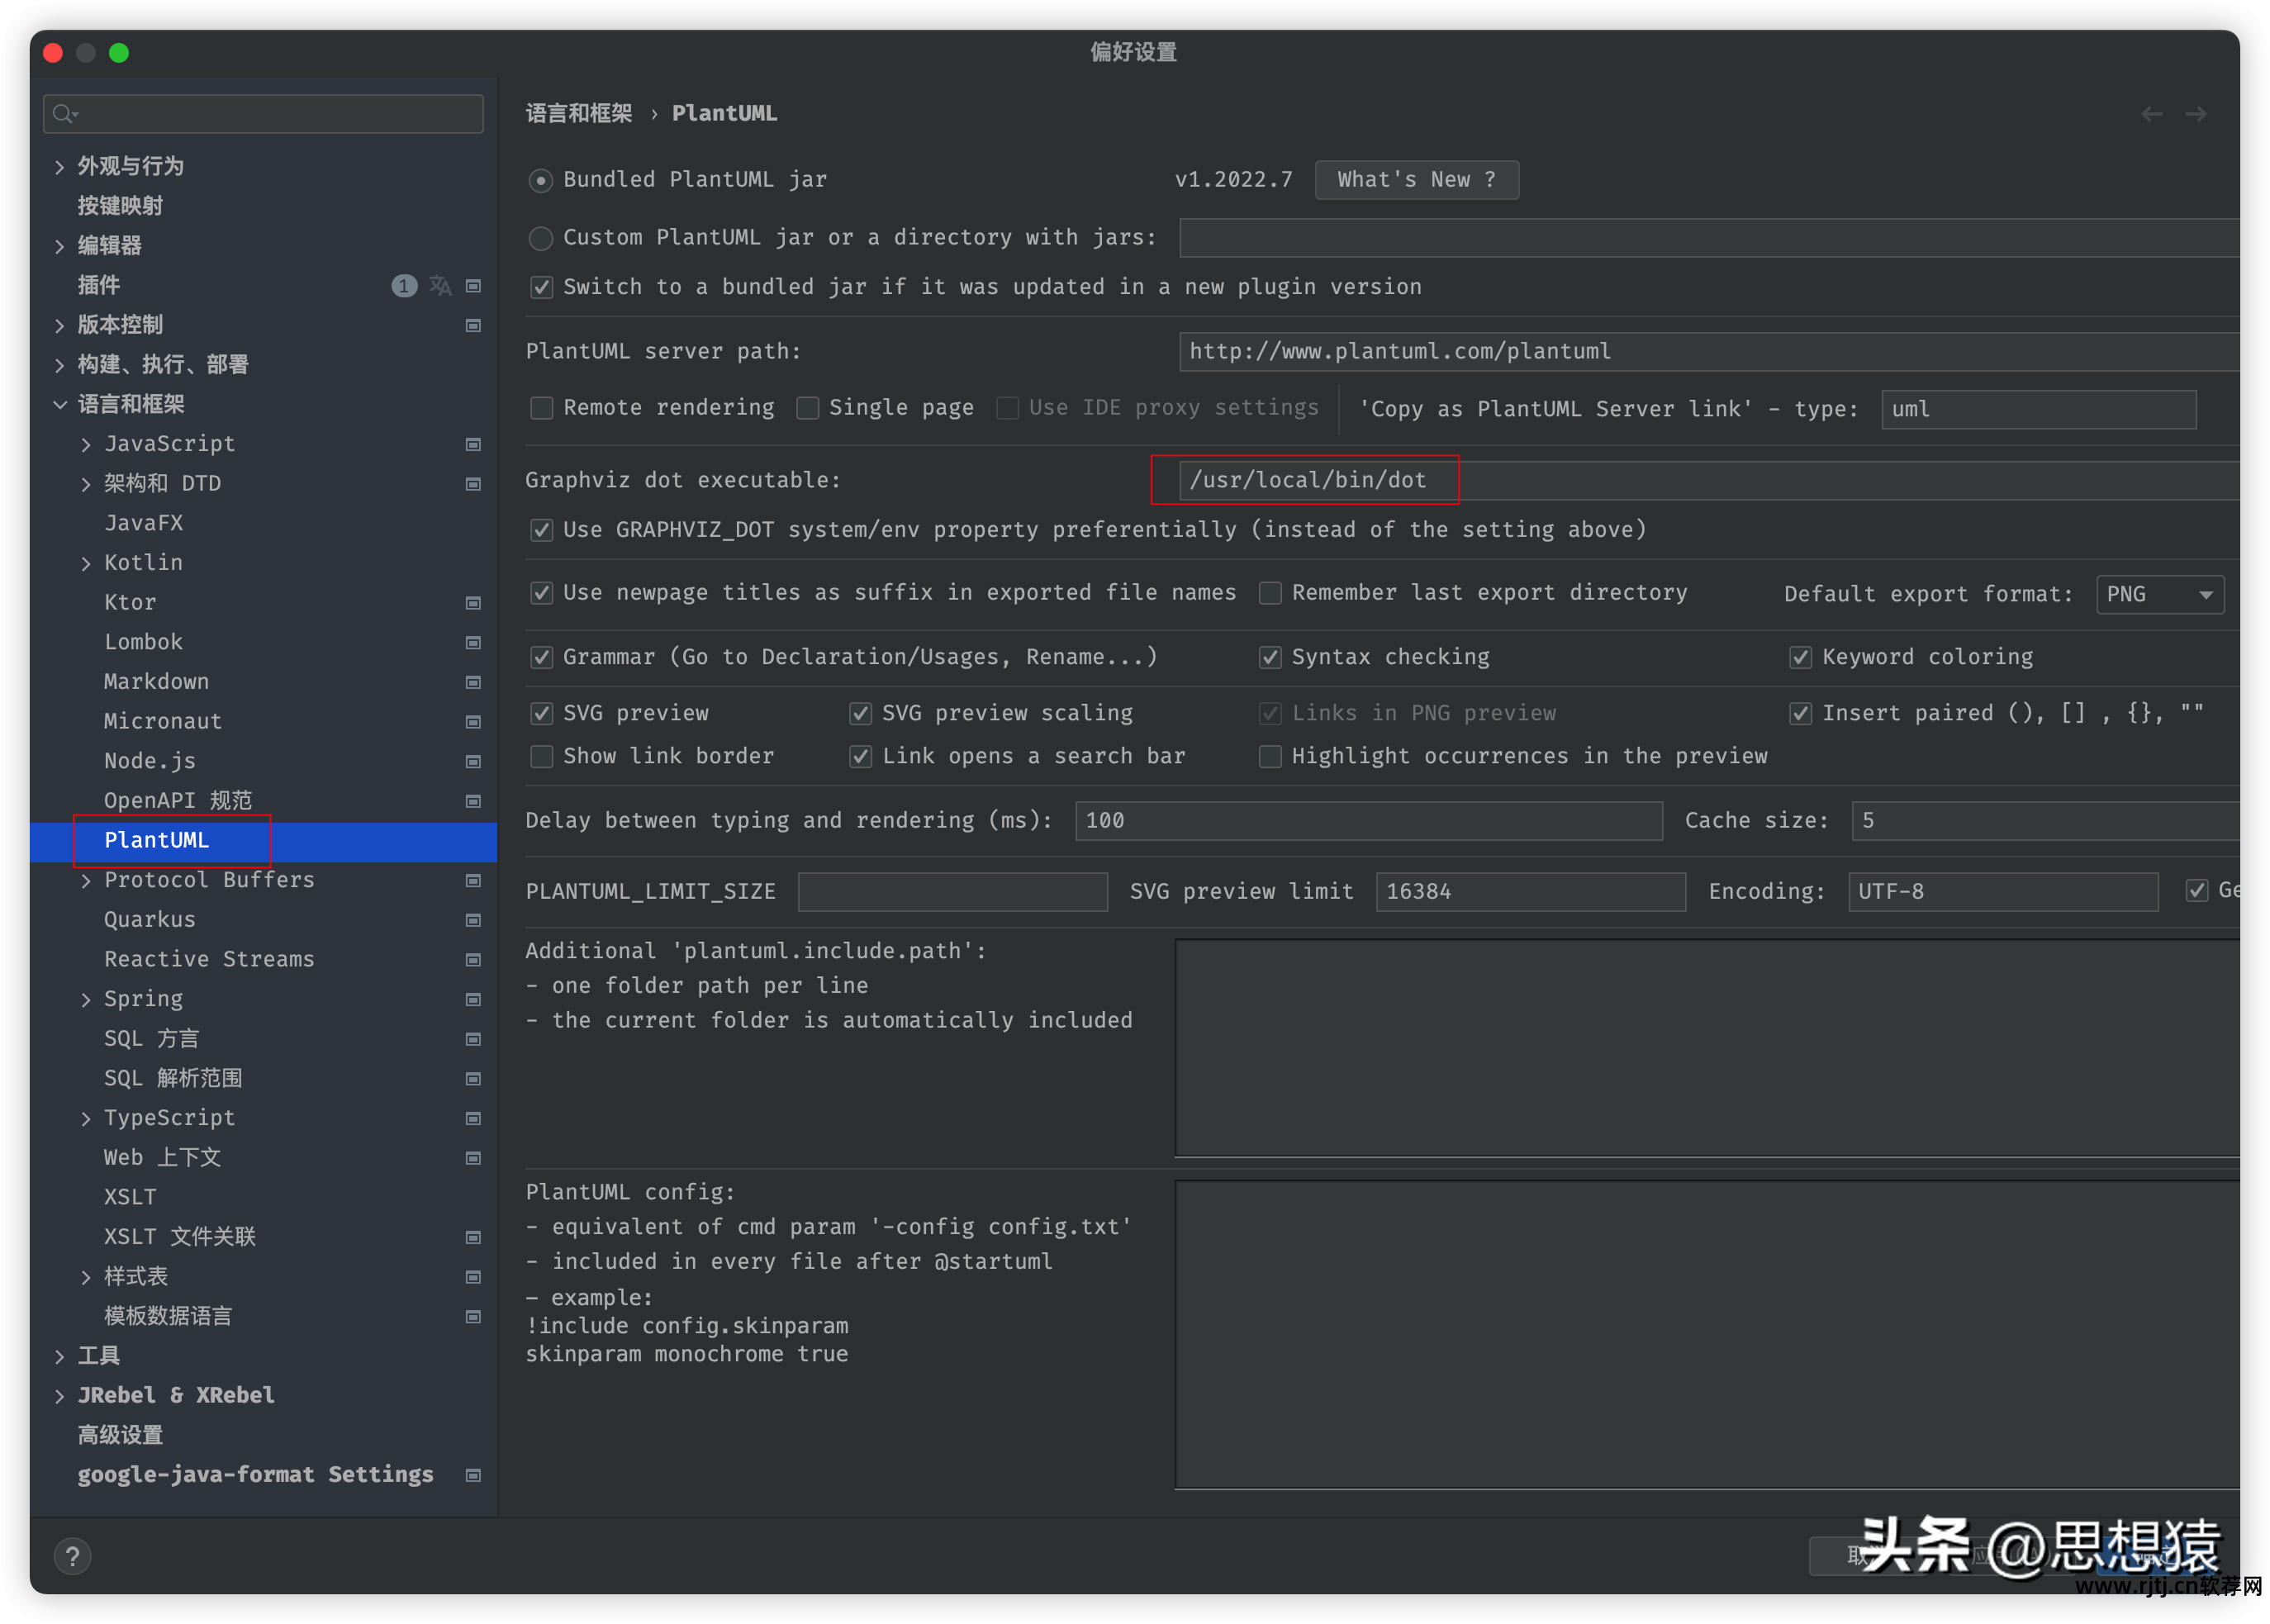This screenshot has width=2270, height=1624.
Task: Click the project-level icon beside Quarkus
Action: [x=473, y=920]
